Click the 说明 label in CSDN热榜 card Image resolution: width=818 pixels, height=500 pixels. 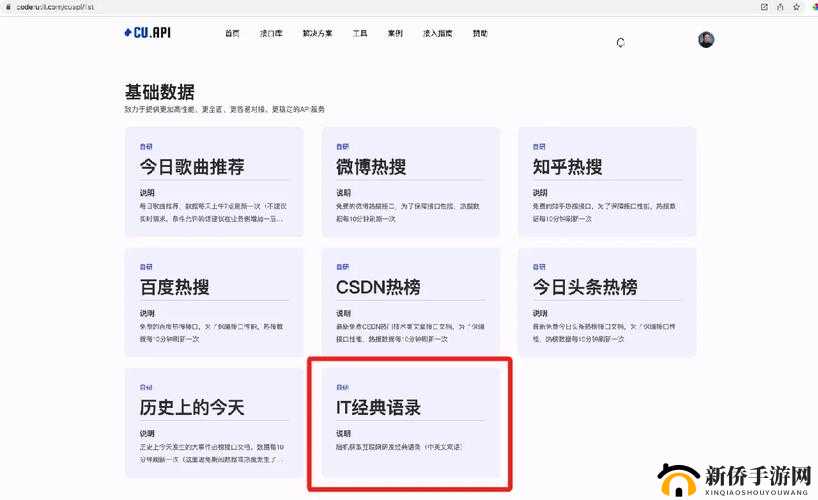[344, 313]
